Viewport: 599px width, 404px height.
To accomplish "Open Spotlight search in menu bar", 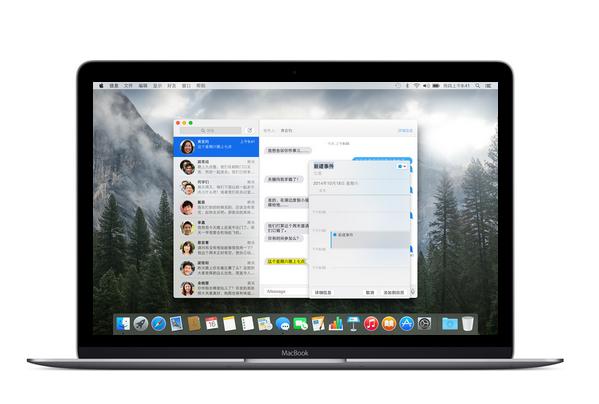I will (478, 86).
